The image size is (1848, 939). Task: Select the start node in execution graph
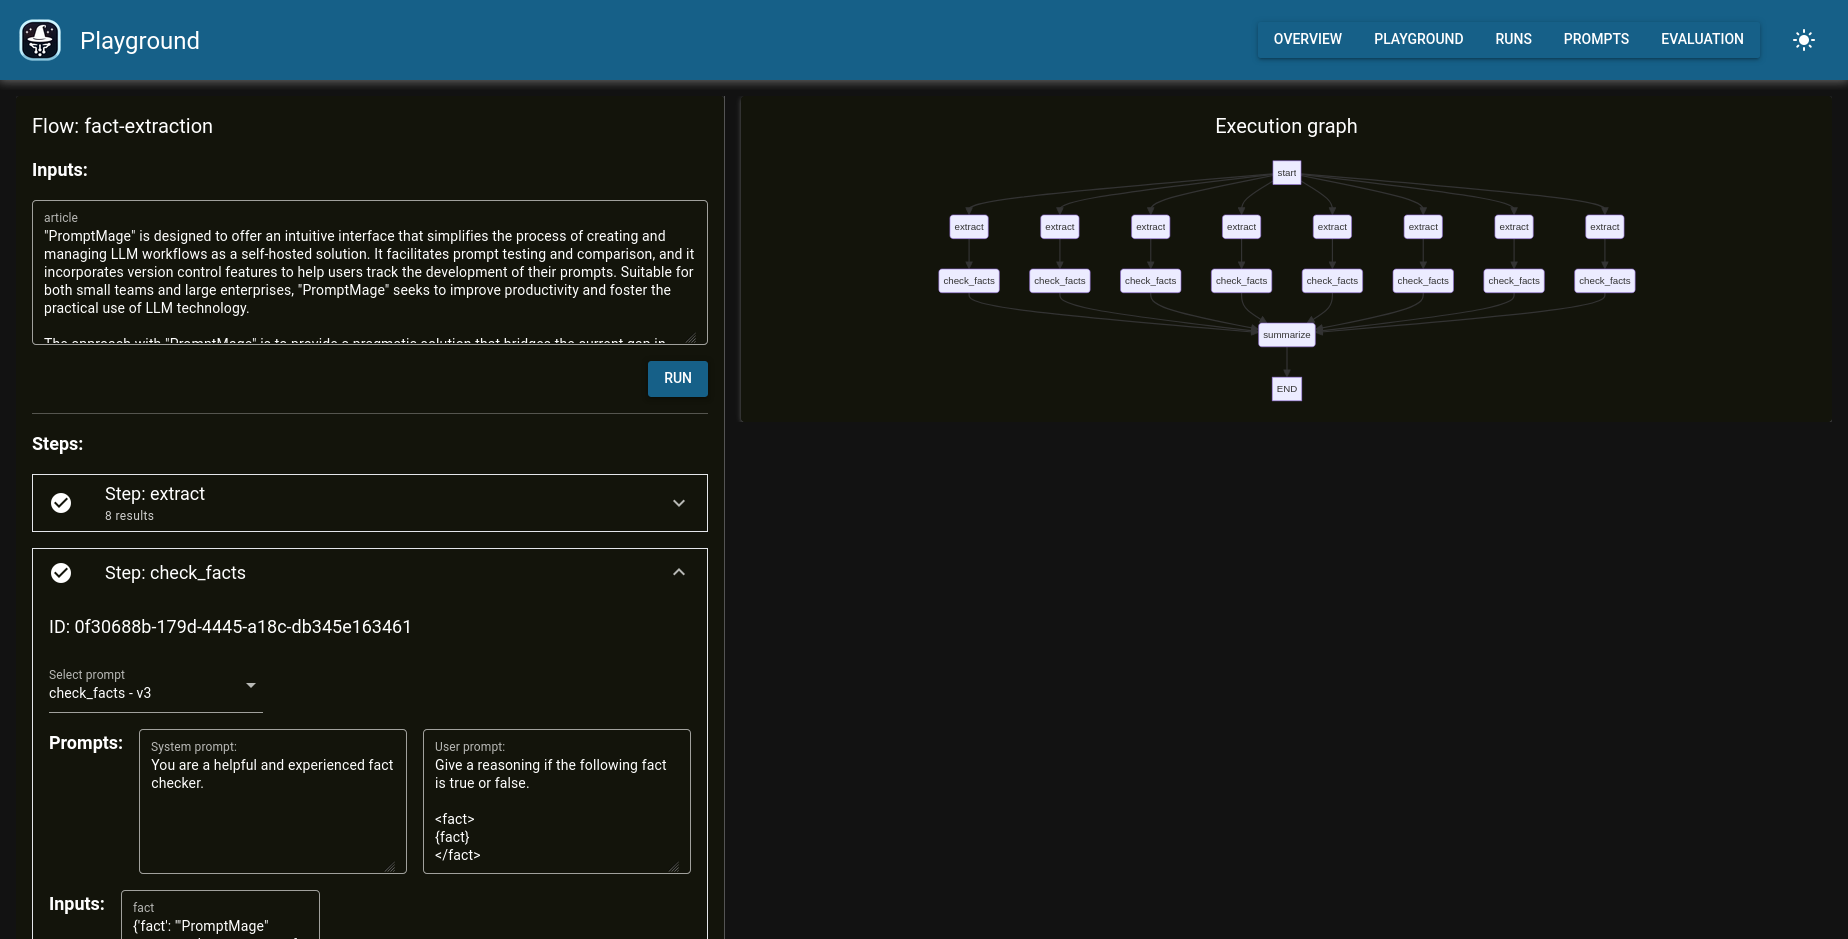tap(1286, 173)
